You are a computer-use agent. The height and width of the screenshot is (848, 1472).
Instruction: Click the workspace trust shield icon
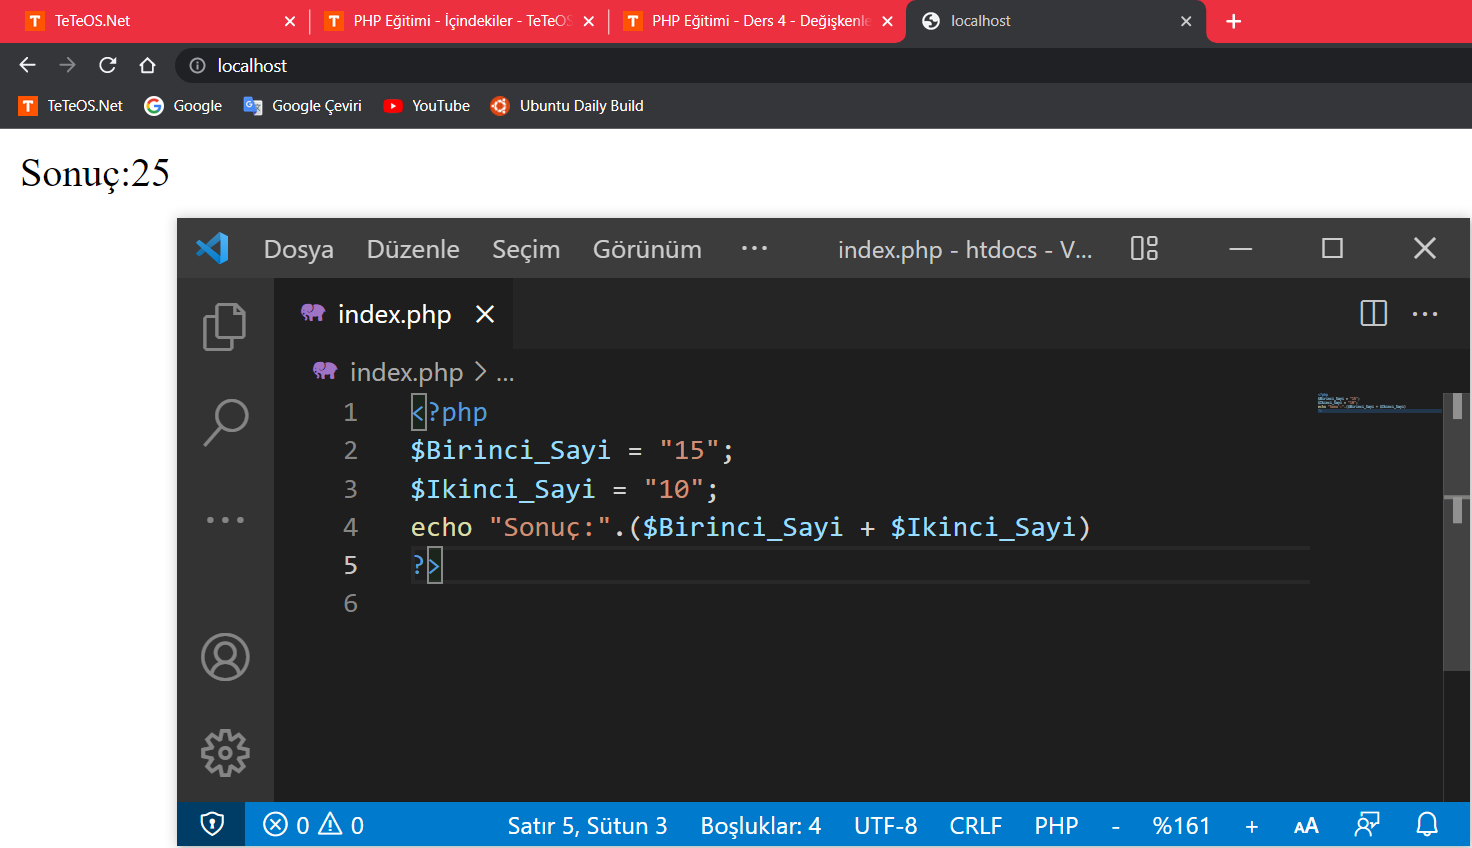coord(212,825)
